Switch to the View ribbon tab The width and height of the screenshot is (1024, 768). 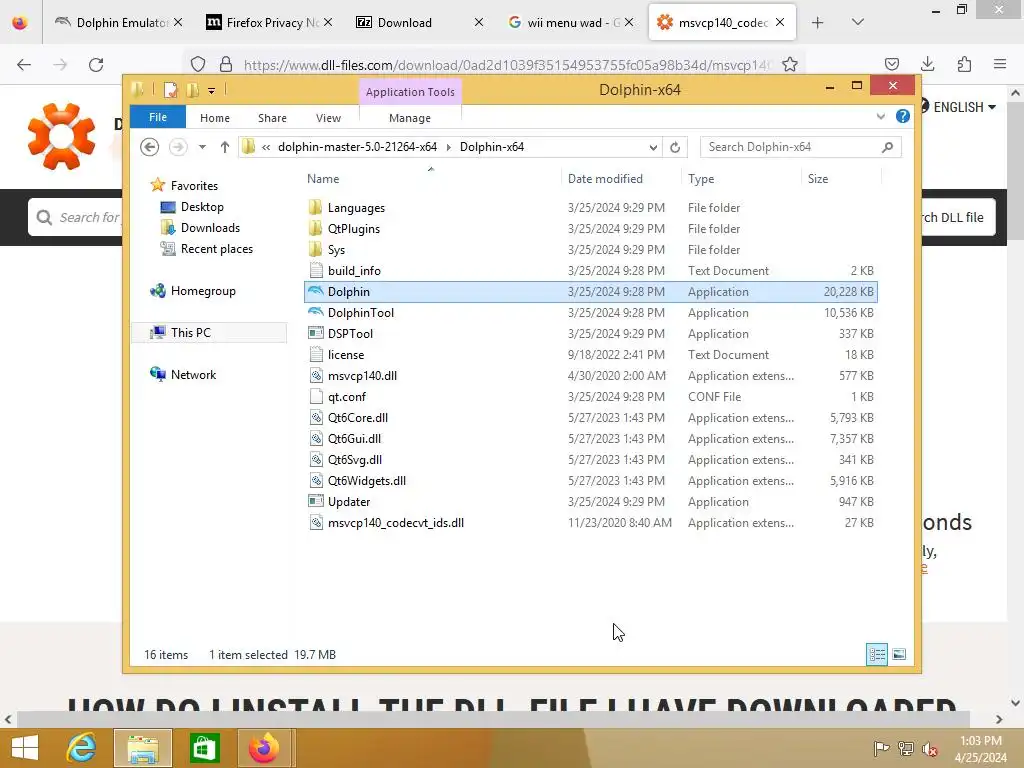click(x=328, y=118)
